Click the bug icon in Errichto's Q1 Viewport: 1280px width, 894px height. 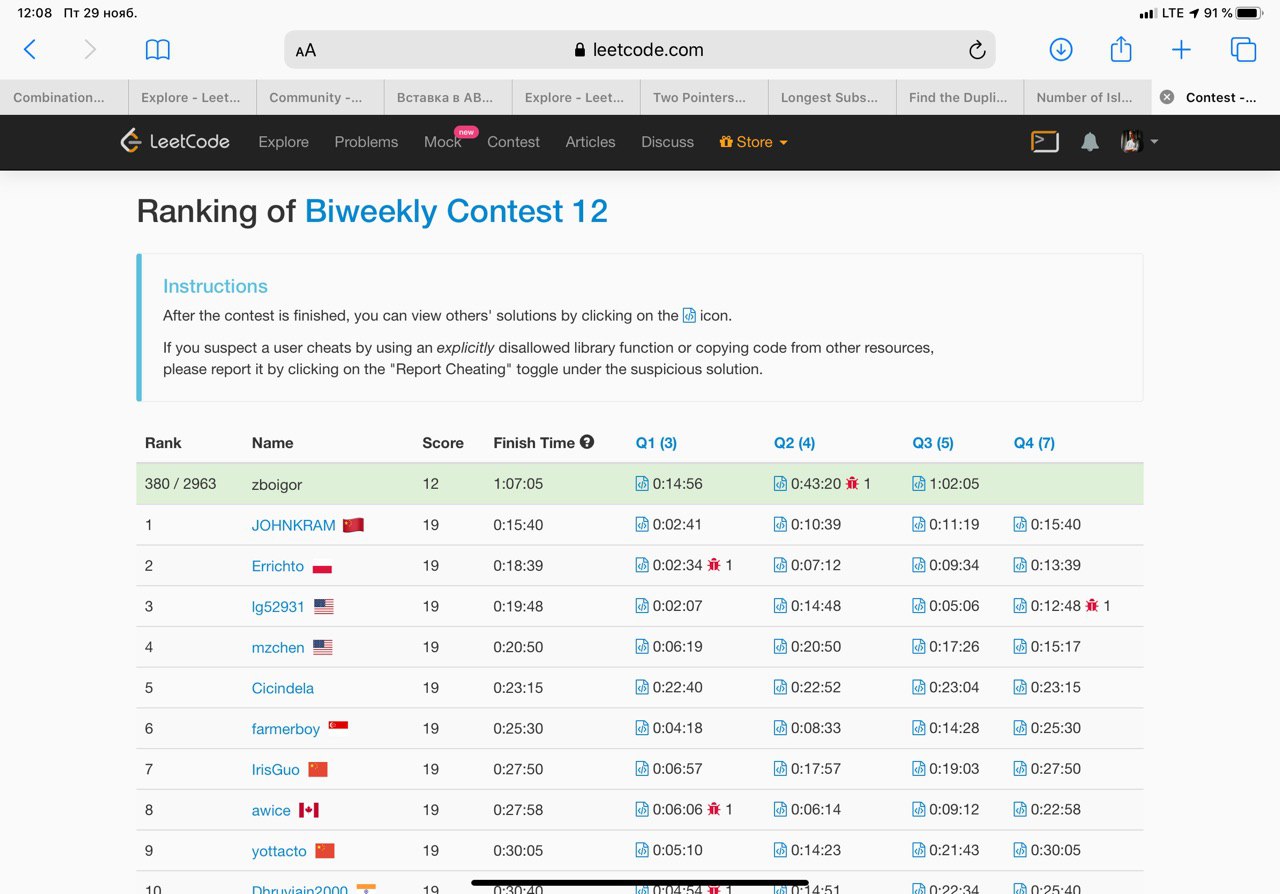pos(714,565)
